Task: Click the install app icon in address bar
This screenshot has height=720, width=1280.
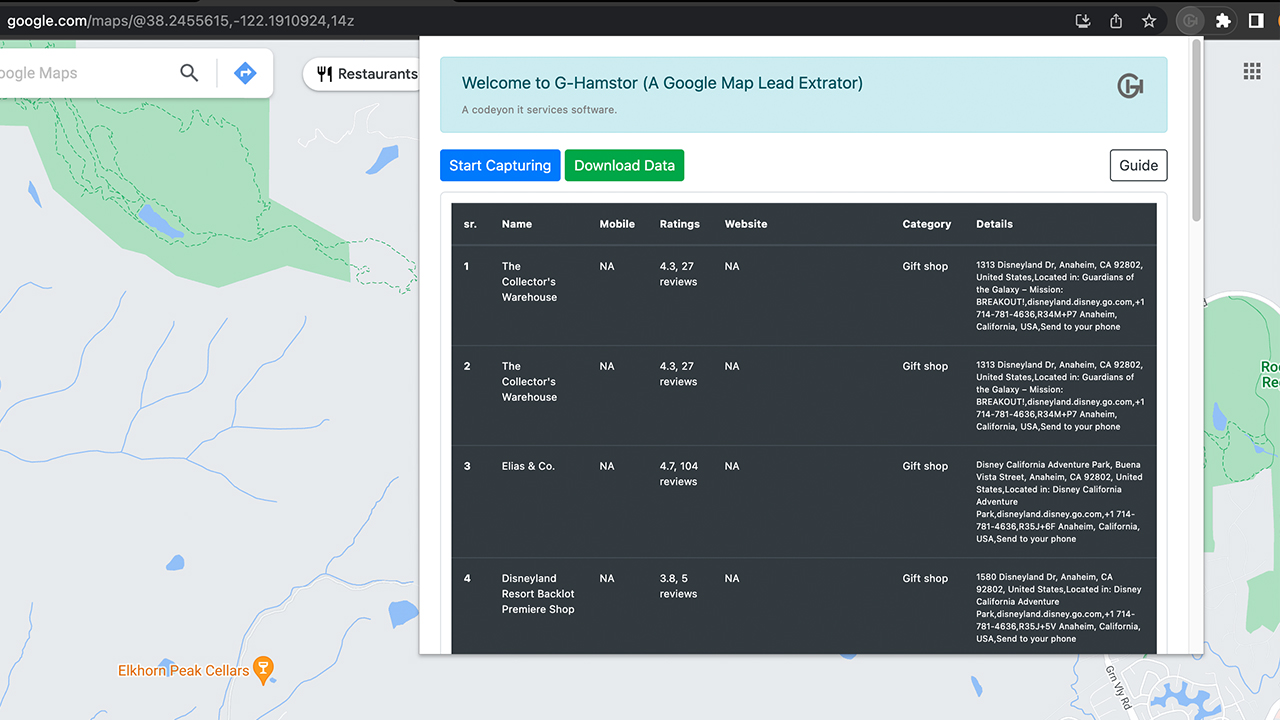Action: click(x=1082, y=21)
